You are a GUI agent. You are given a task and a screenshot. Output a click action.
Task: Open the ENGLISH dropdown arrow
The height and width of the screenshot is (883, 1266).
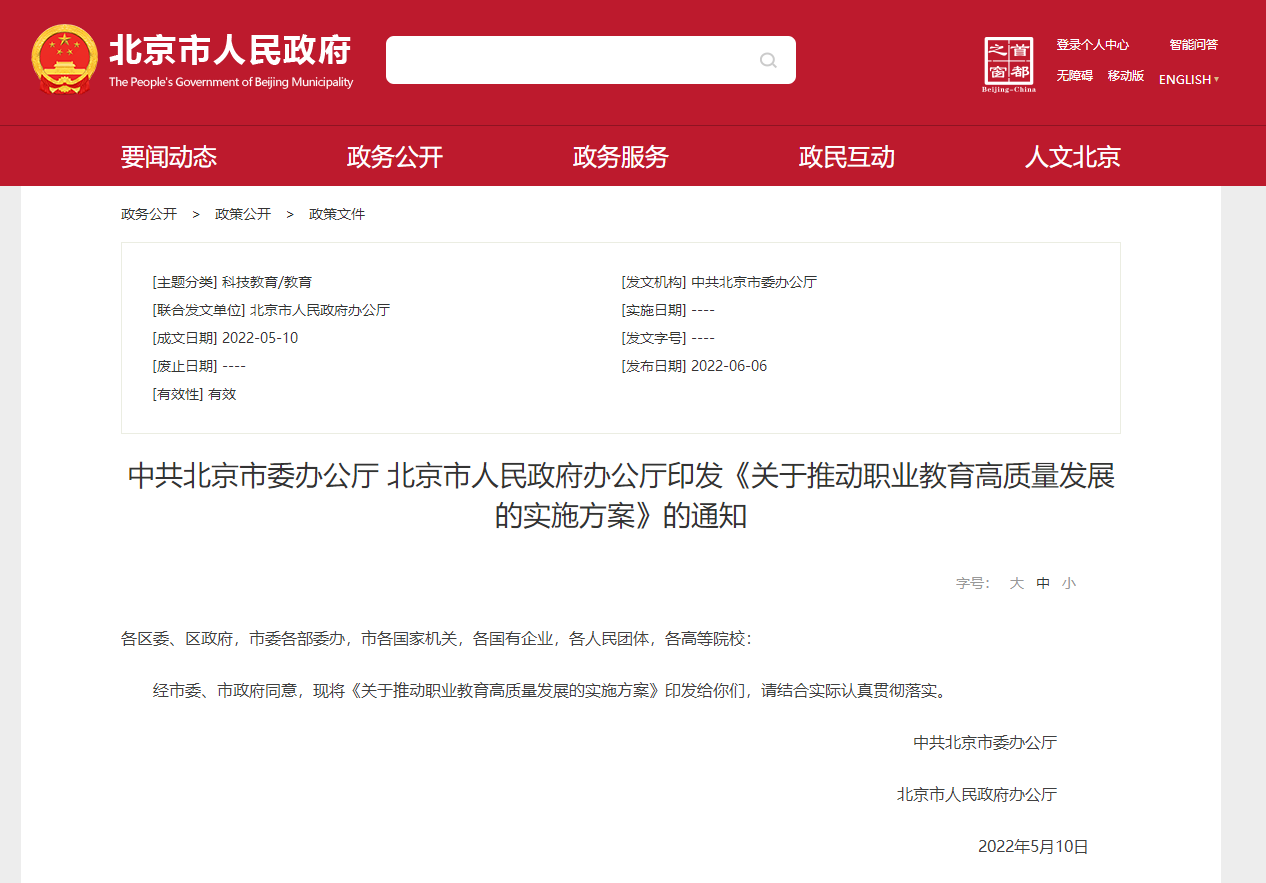pyautogui.click(x=1216, y=79)
